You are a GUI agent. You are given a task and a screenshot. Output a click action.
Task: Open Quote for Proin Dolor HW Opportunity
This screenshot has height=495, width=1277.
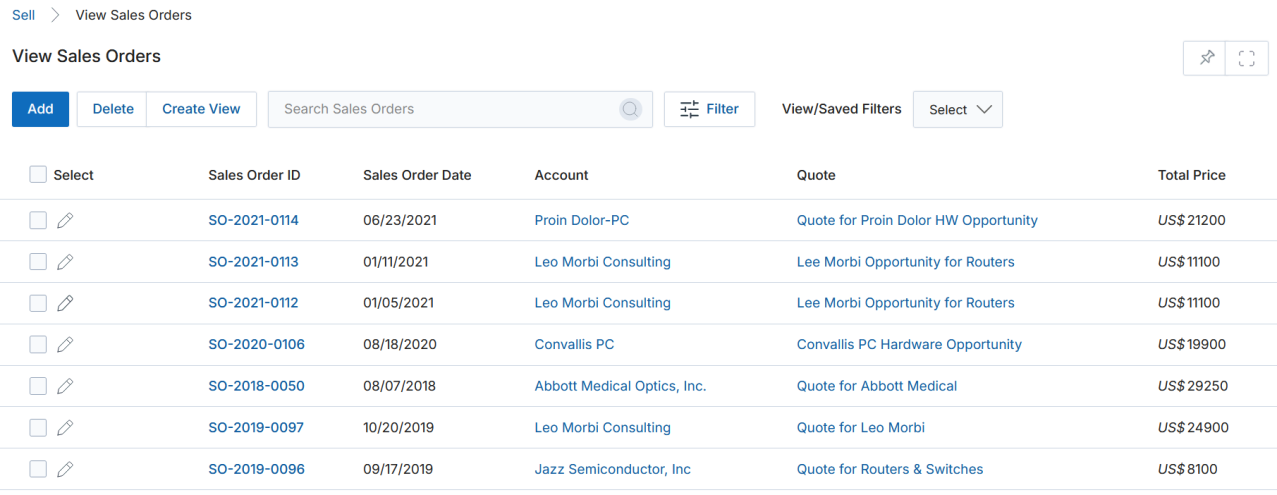[x=917, y=220]
